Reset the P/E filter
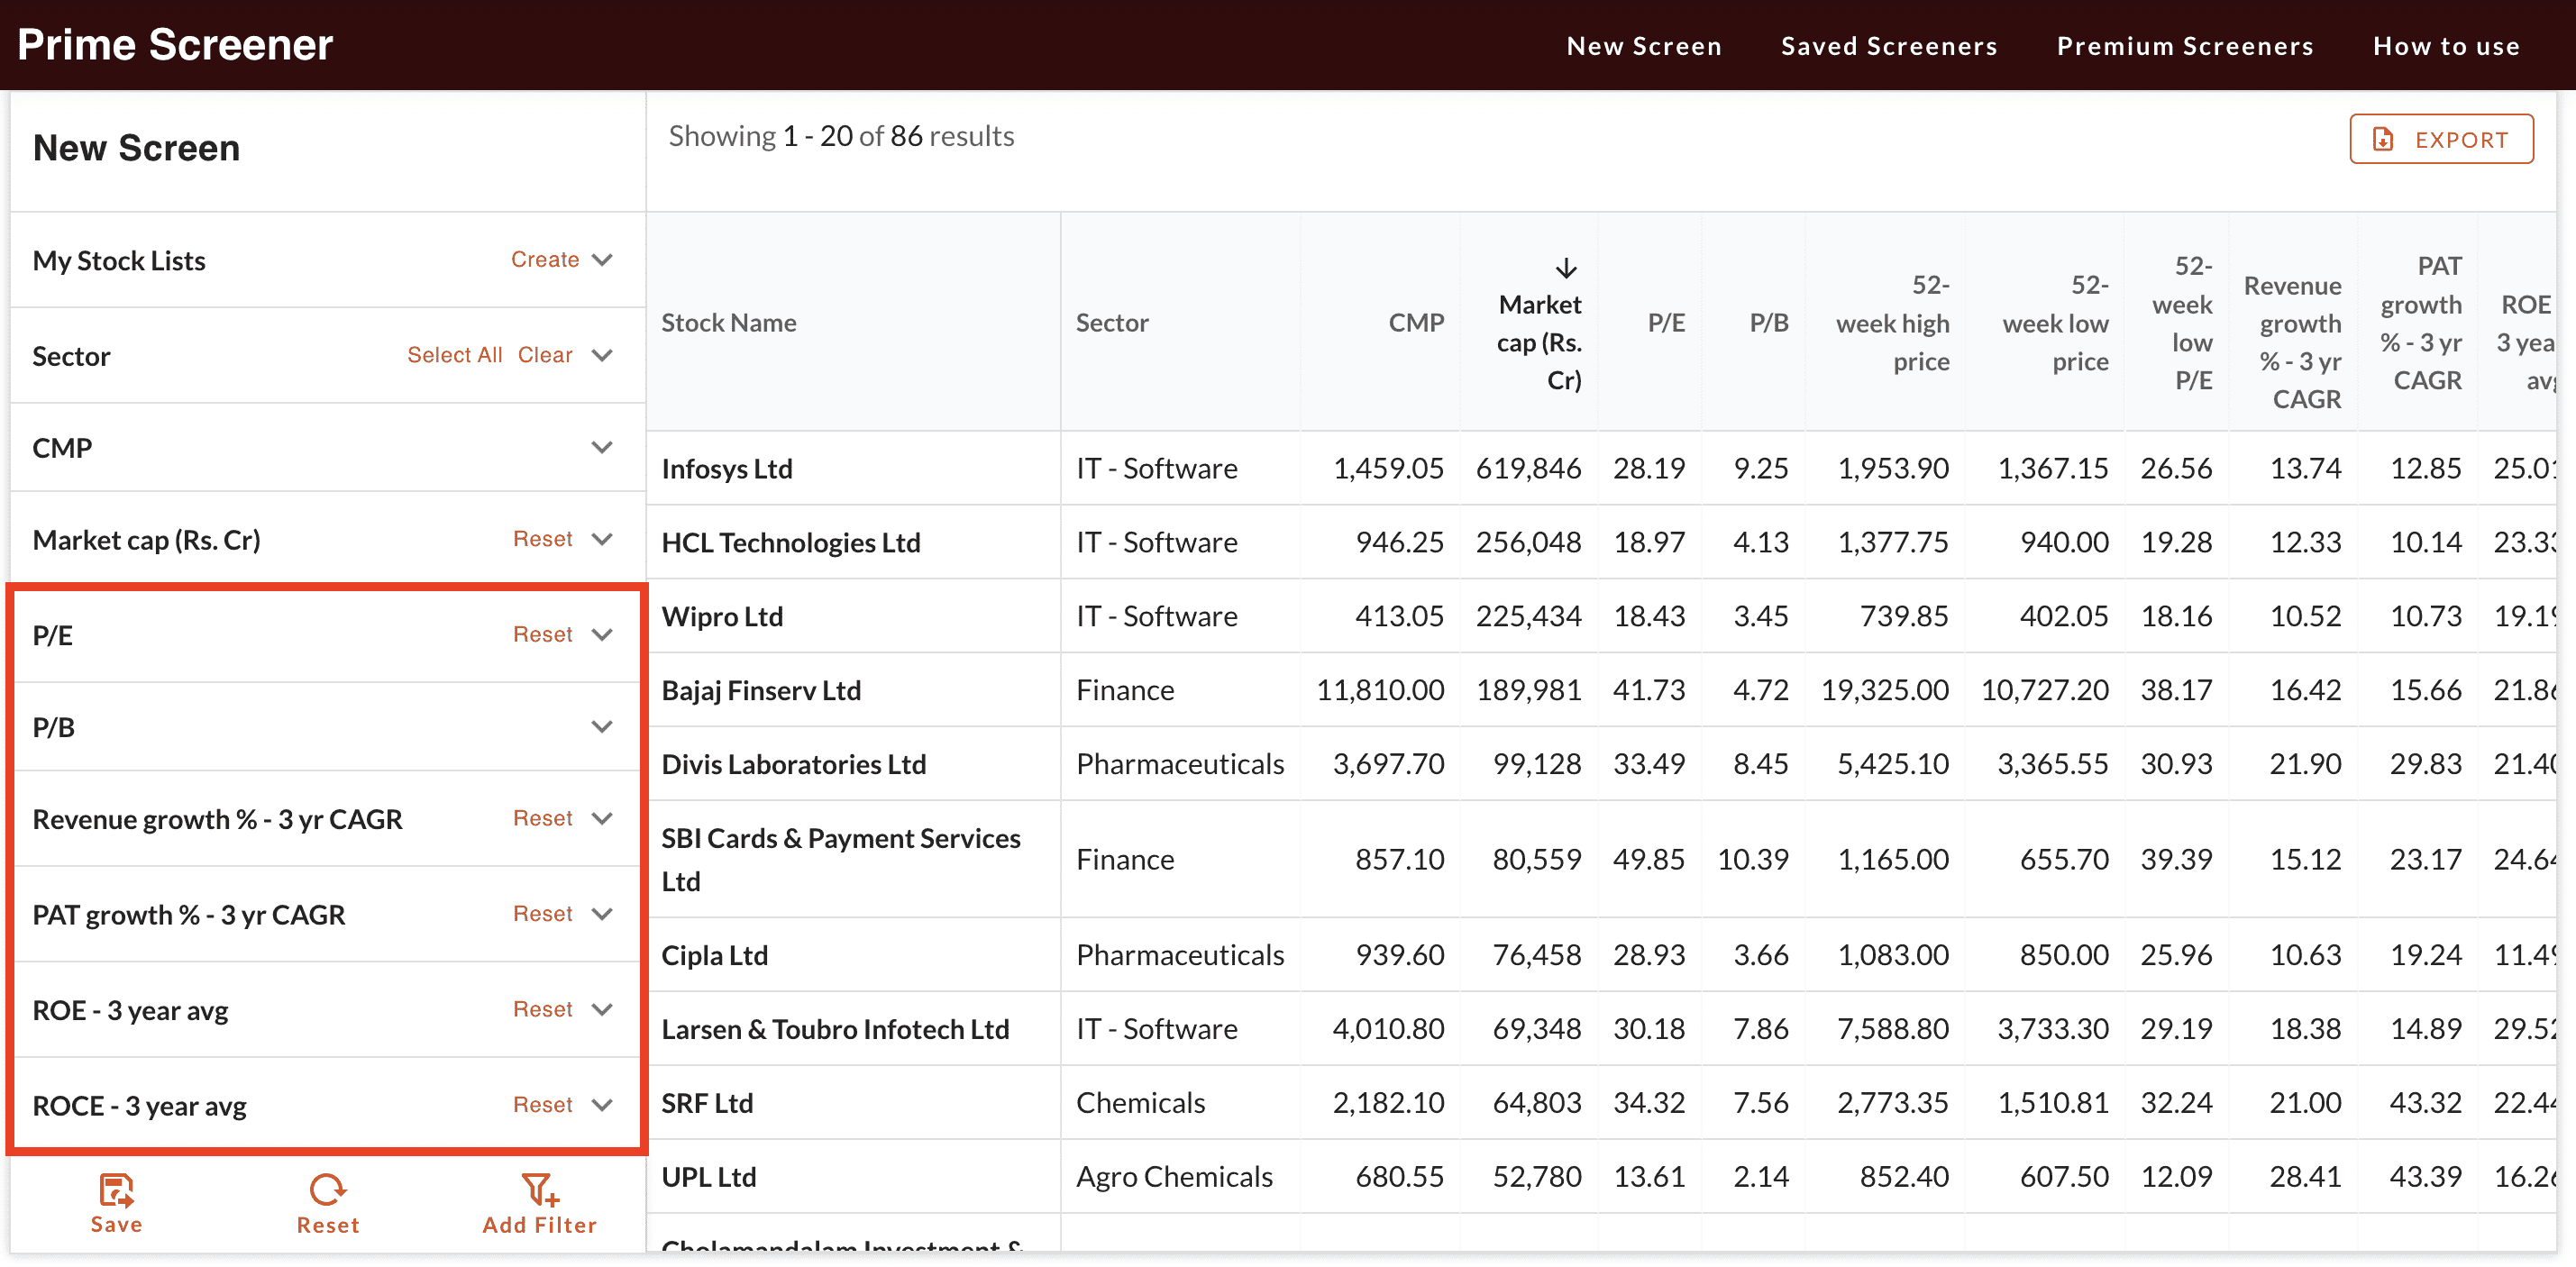Viewport: 2576px width, 1267px height. [x=543, y=634]
